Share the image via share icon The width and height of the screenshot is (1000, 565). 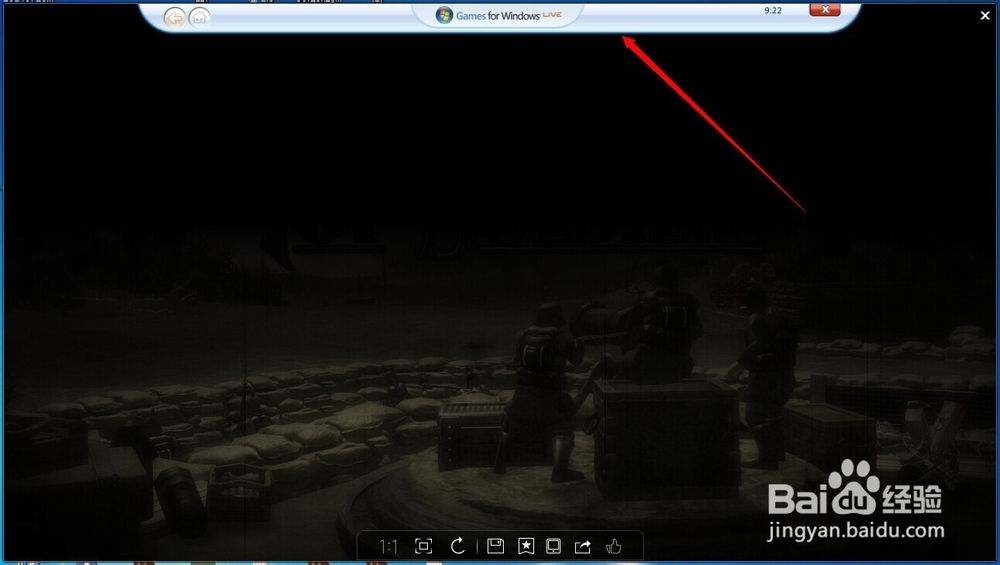point(583,547)
